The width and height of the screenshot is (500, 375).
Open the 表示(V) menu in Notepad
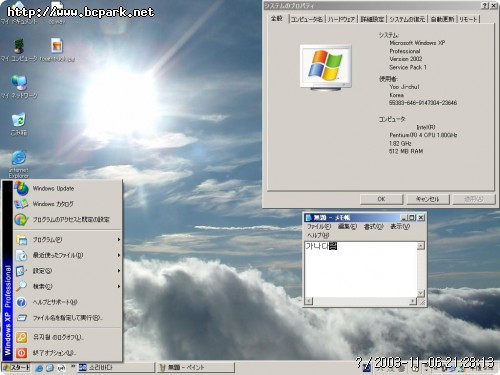[x=400, y=226]
